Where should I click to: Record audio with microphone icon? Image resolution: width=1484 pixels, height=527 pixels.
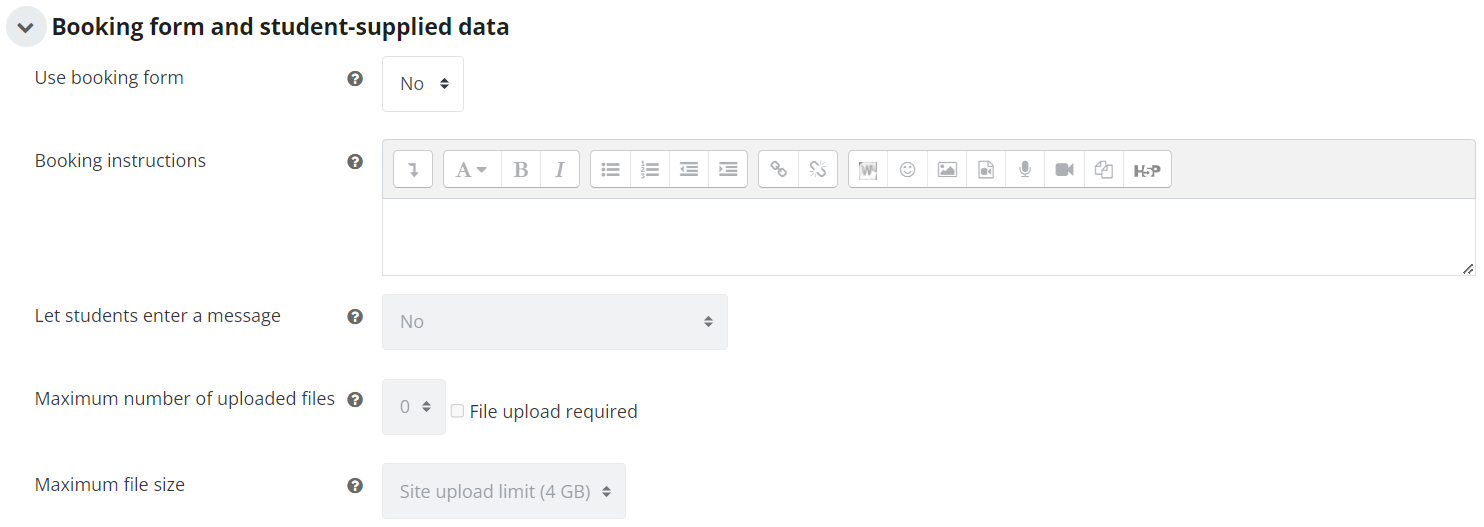1025,169
